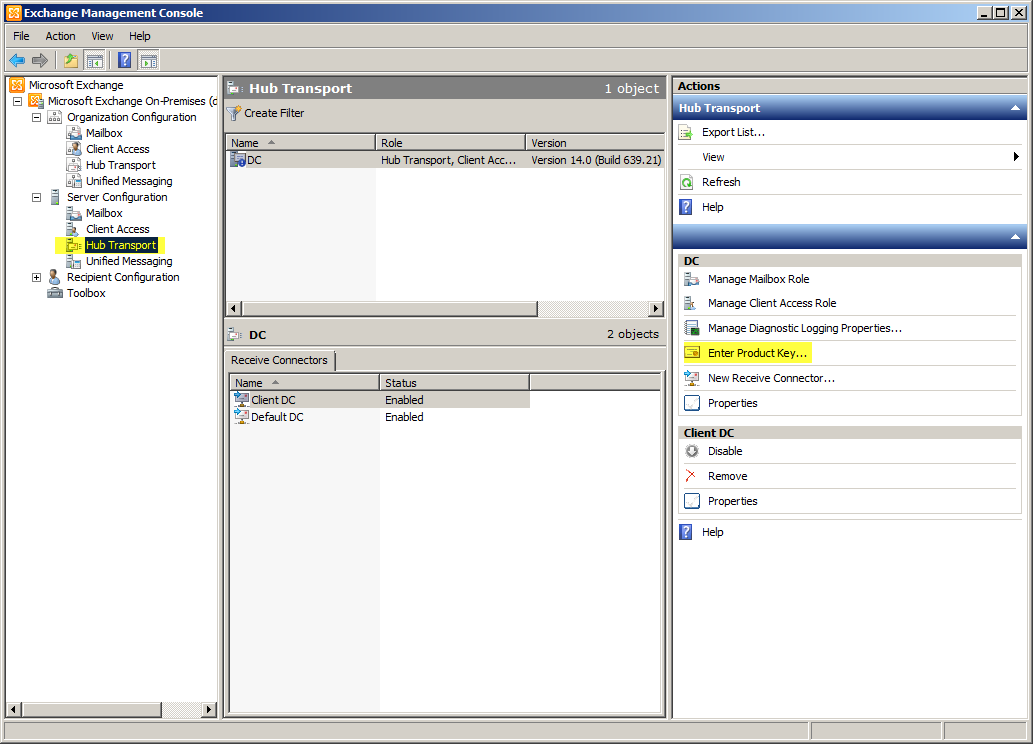Open the View submenu arrow in Actions

coord(1016,157)
